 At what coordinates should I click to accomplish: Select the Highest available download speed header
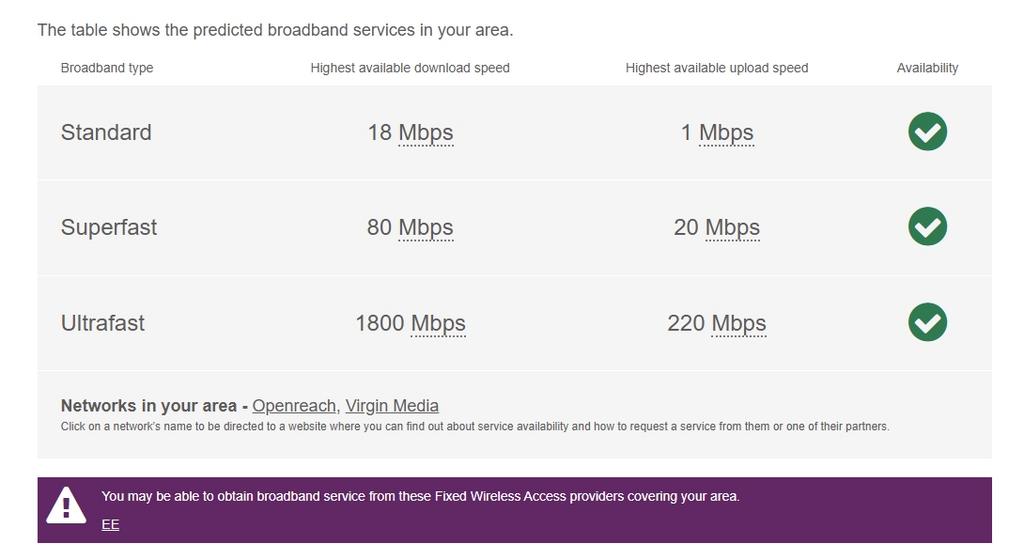pos(410,68)
